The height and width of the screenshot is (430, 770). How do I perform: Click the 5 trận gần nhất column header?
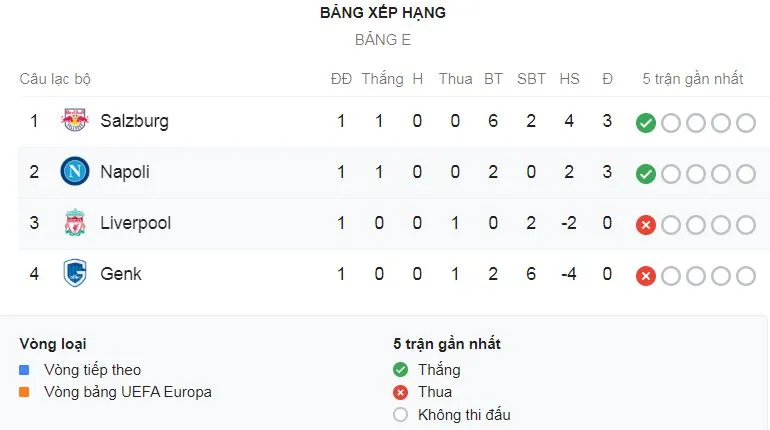click(693, 79)
